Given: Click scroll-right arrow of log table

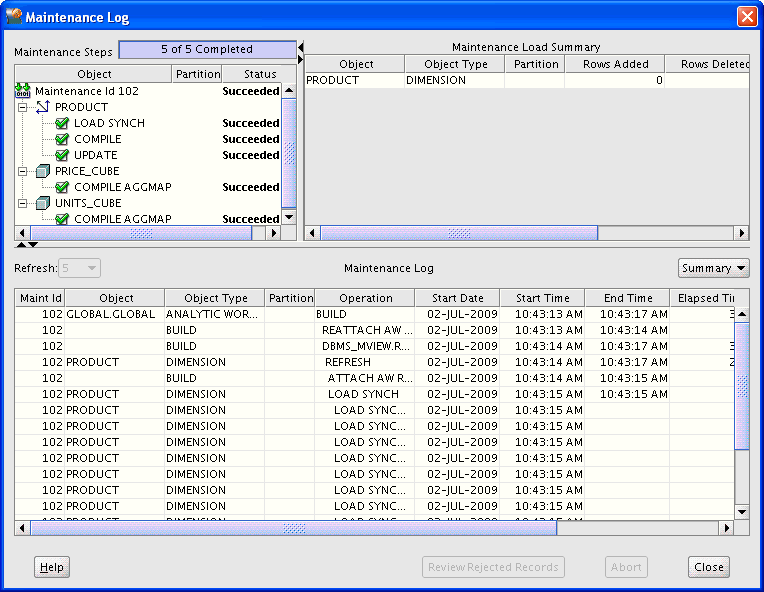Looking at the screenshot, I should point(726,528).
